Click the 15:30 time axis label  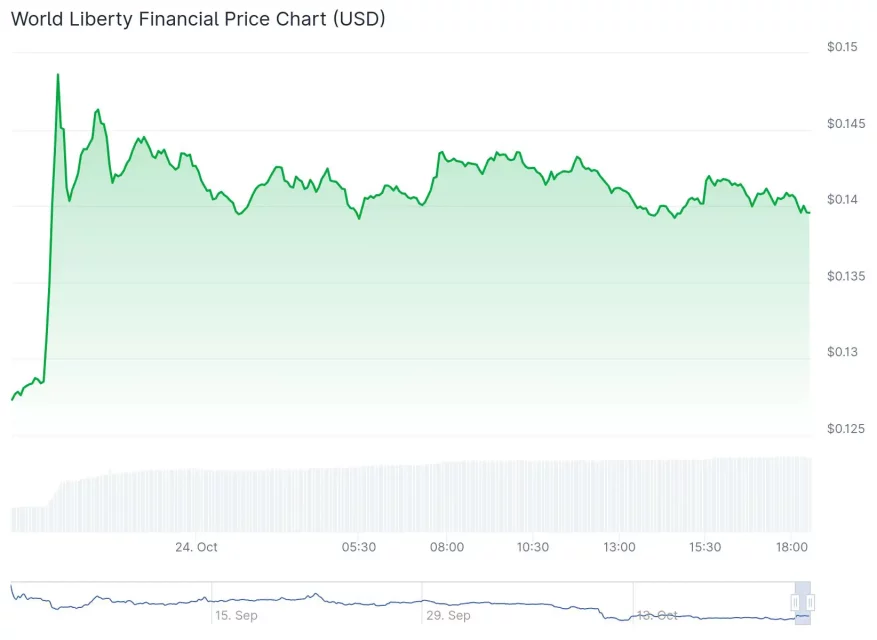[705, 547]
